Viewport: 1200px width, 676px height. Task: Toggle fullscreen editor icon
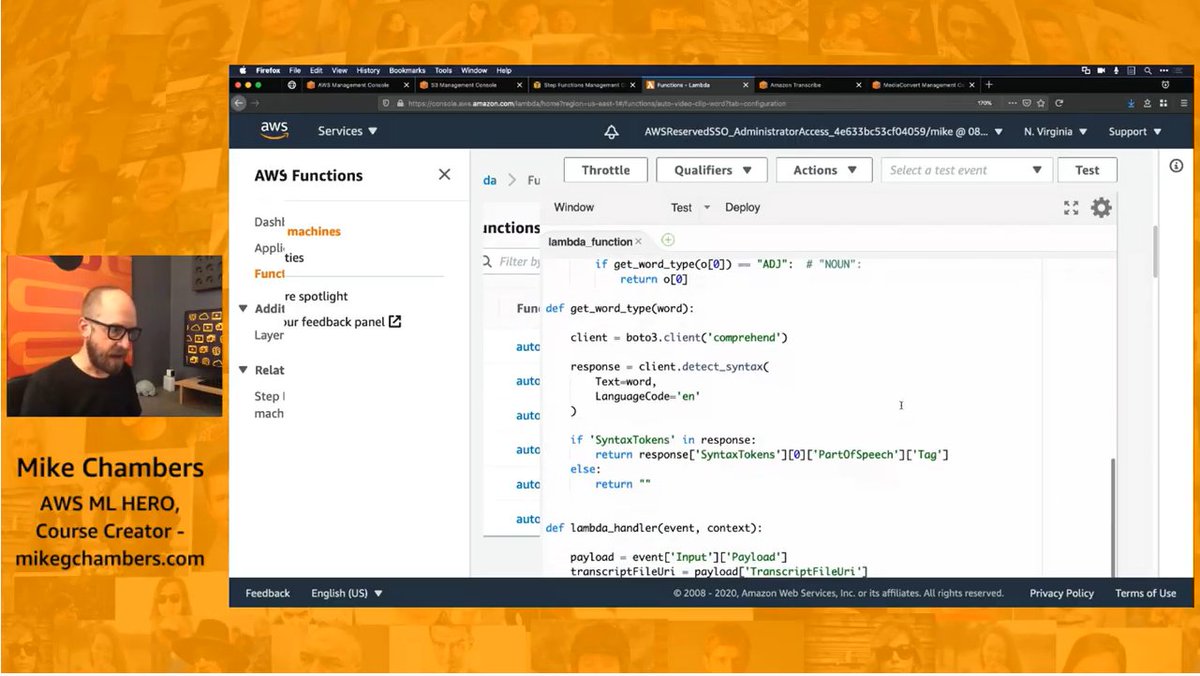click(x=1071, y=207)
